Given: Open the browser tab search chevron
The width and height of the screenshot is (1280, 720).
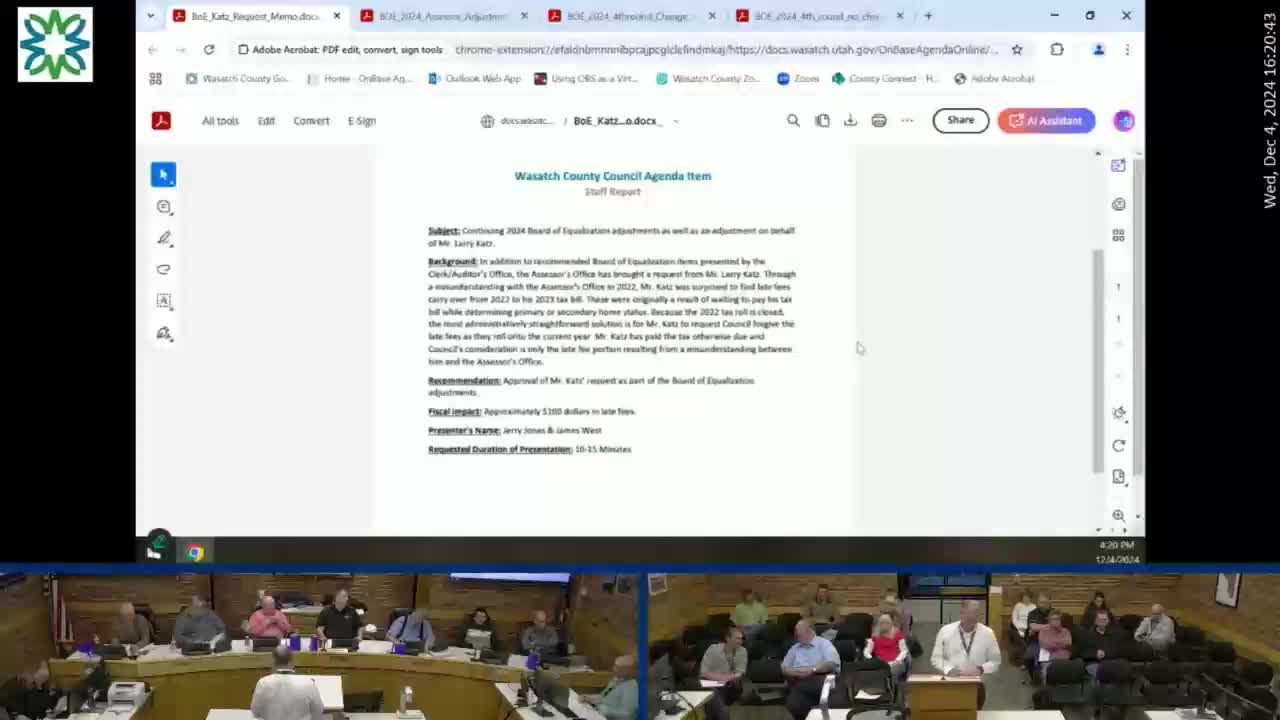Looking at the screenshot, I should pyautogui.click(x=150, y=16).
